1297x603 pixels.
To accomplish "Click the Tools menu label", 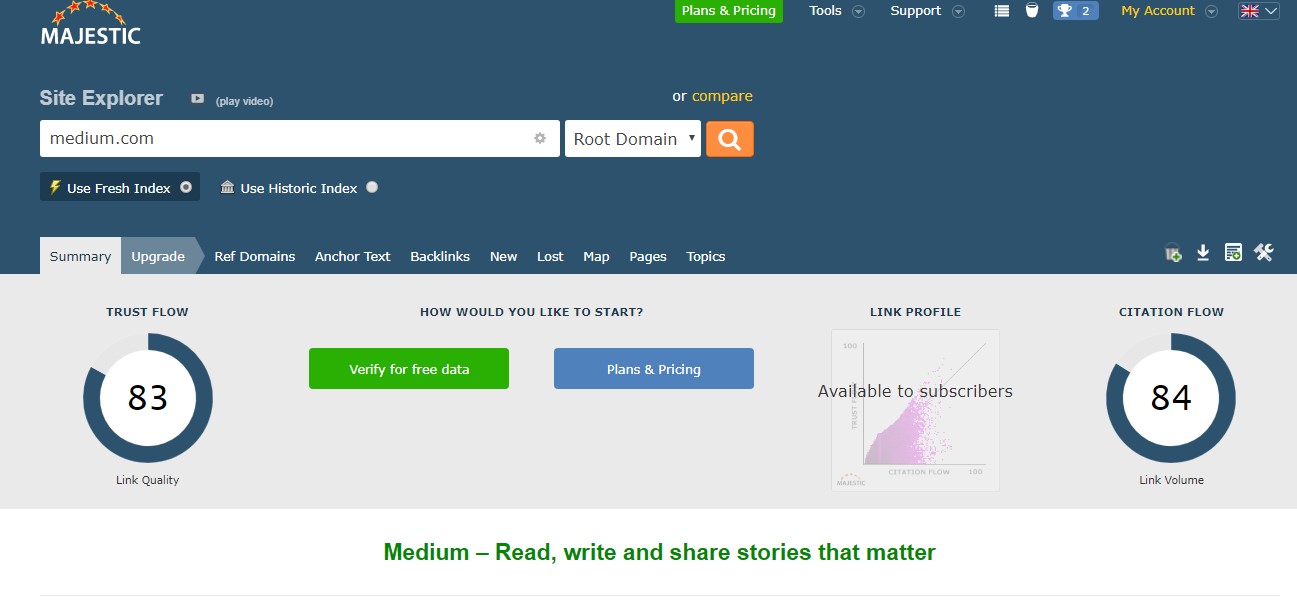I will (x=826, y=11).
